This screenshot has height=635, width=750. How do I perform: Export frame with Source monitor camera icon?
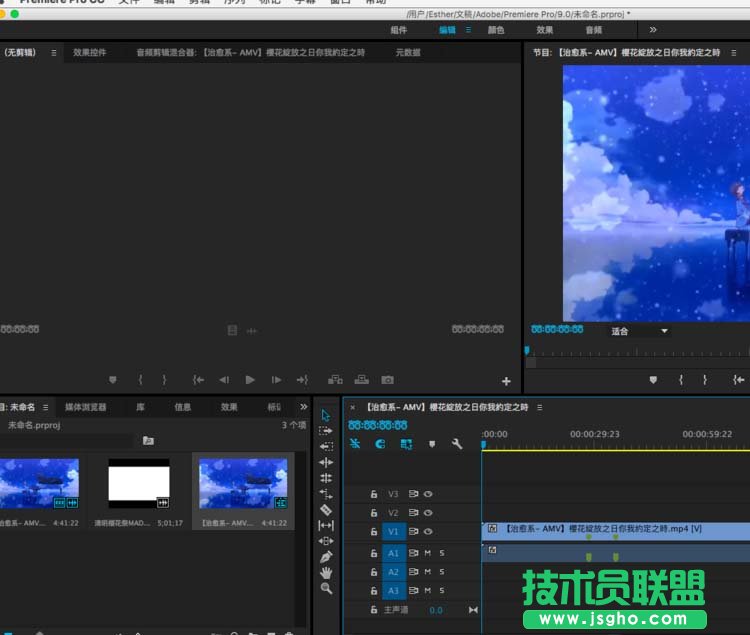387,380
